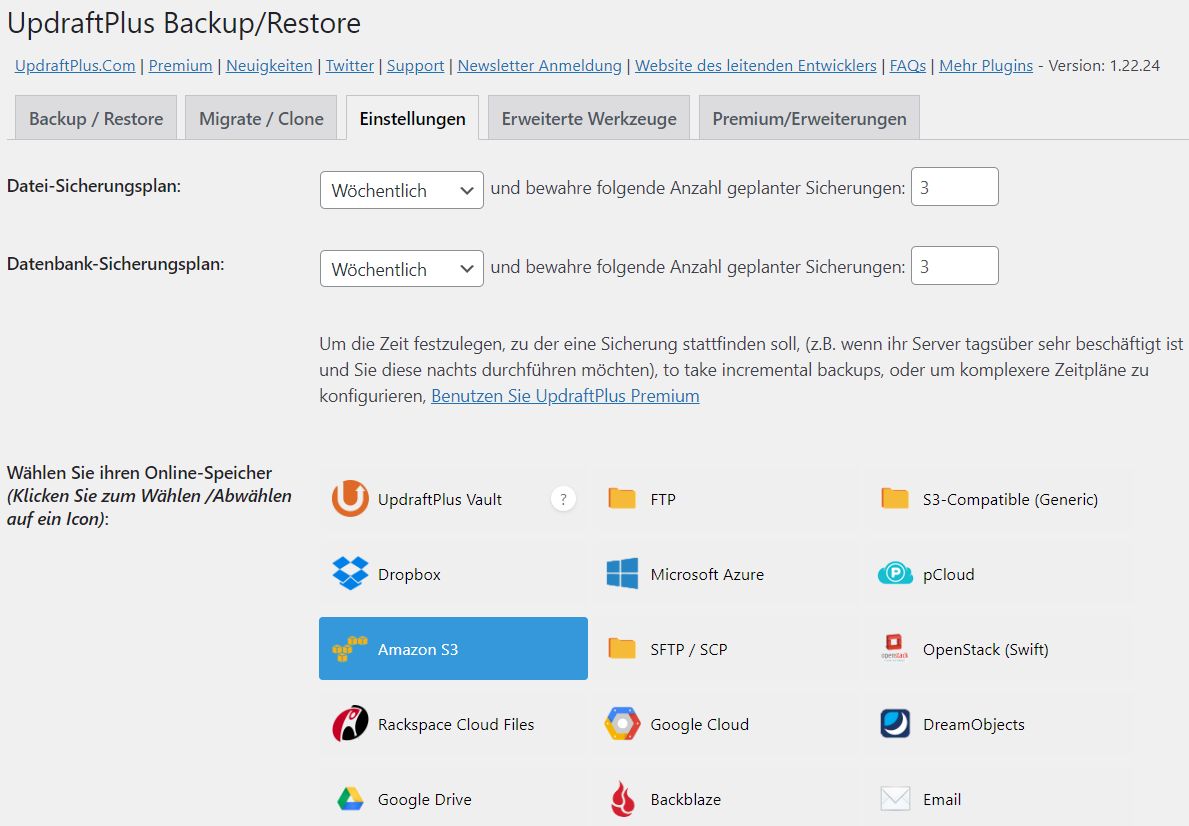Open the Datei-Sicherungsplan Wöchentlich dropdown
Viewport: 1189px width, 826px height.
(401, 190)
